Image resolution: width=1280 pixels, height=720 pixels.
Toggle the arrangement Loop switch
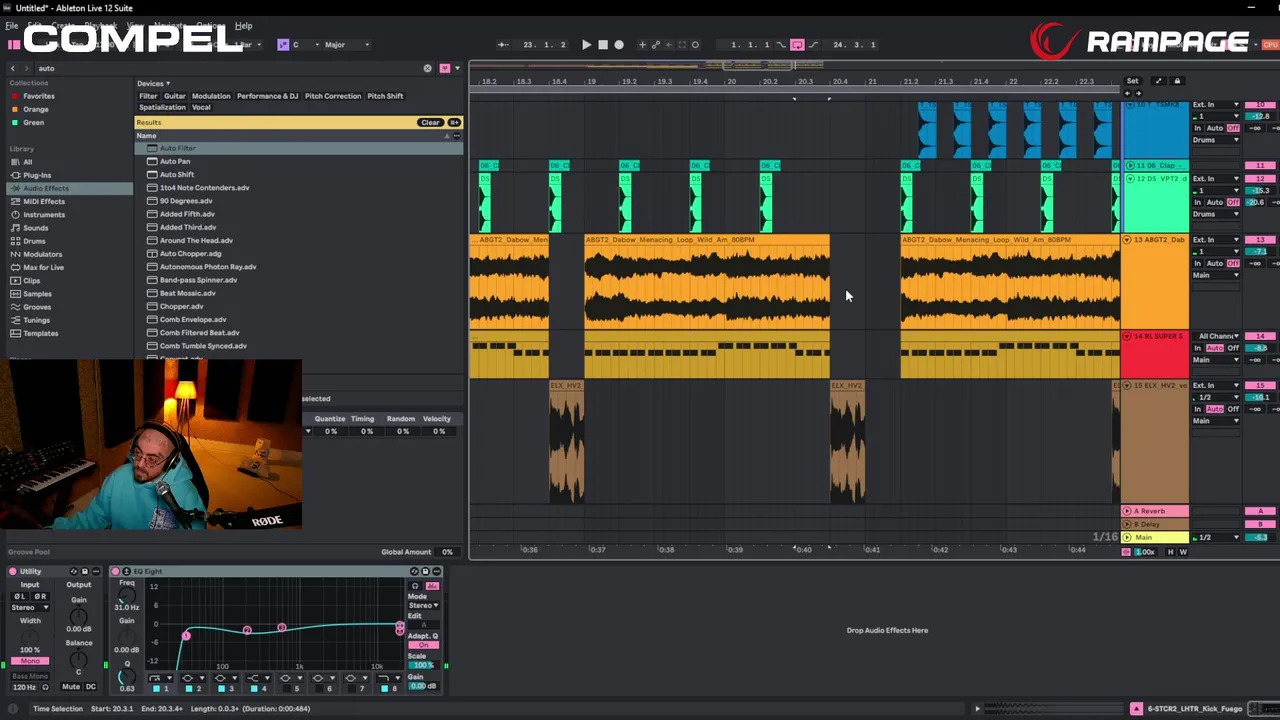click(x=797, y=45)
